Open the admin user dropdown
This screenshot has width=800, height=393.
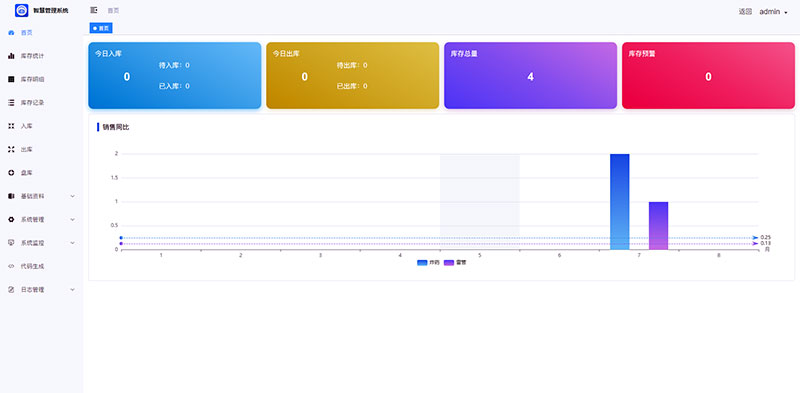(773, 12)
